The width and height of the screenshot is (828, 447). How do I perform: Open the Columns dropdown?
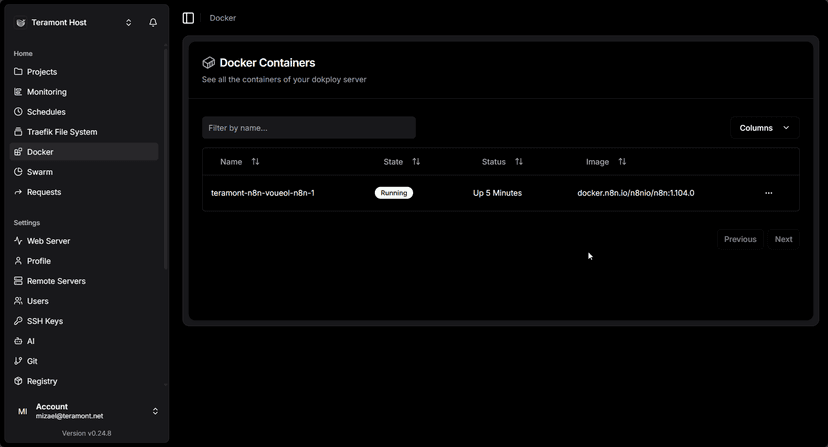point(765,128)
